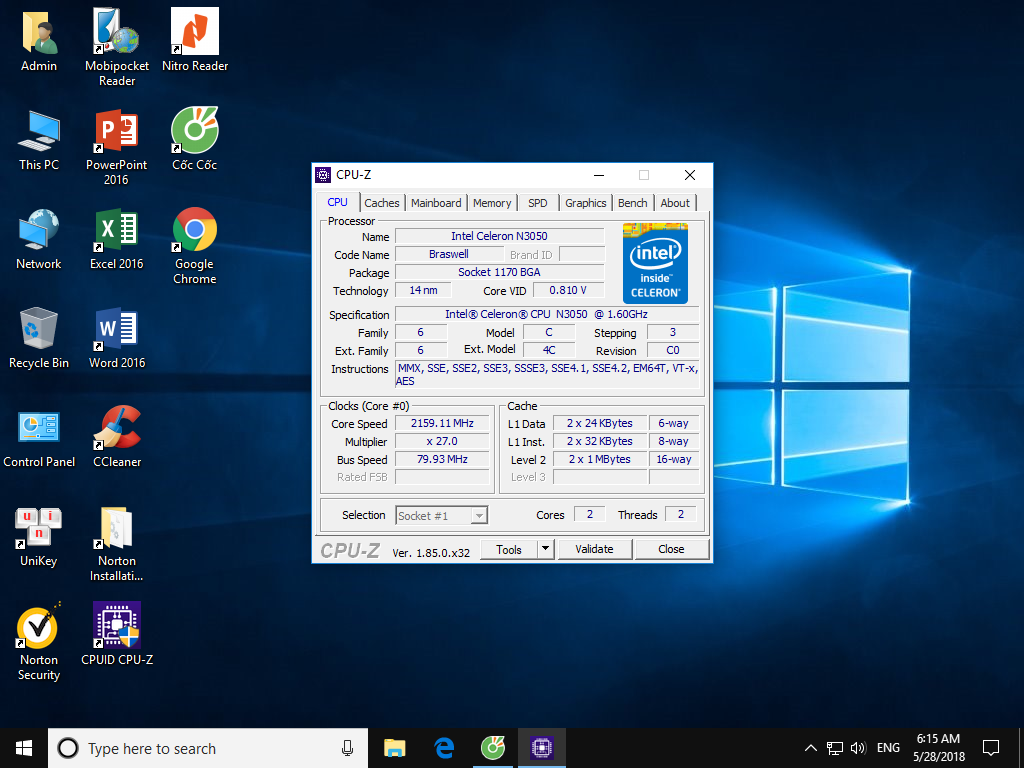Image resolution: width=1024 pixels, height=768 pixels.
Task: Open the Admin user folder icon
Action: [x=39, y=40]
